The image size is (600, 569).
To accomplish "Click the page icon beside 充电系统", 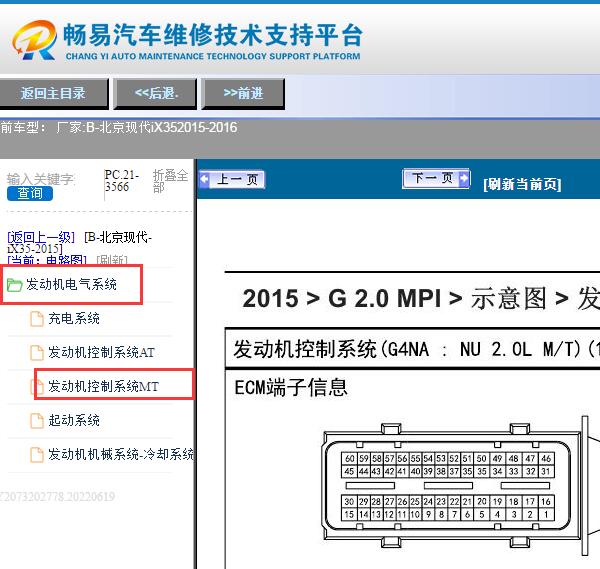I will pos(37,319).
